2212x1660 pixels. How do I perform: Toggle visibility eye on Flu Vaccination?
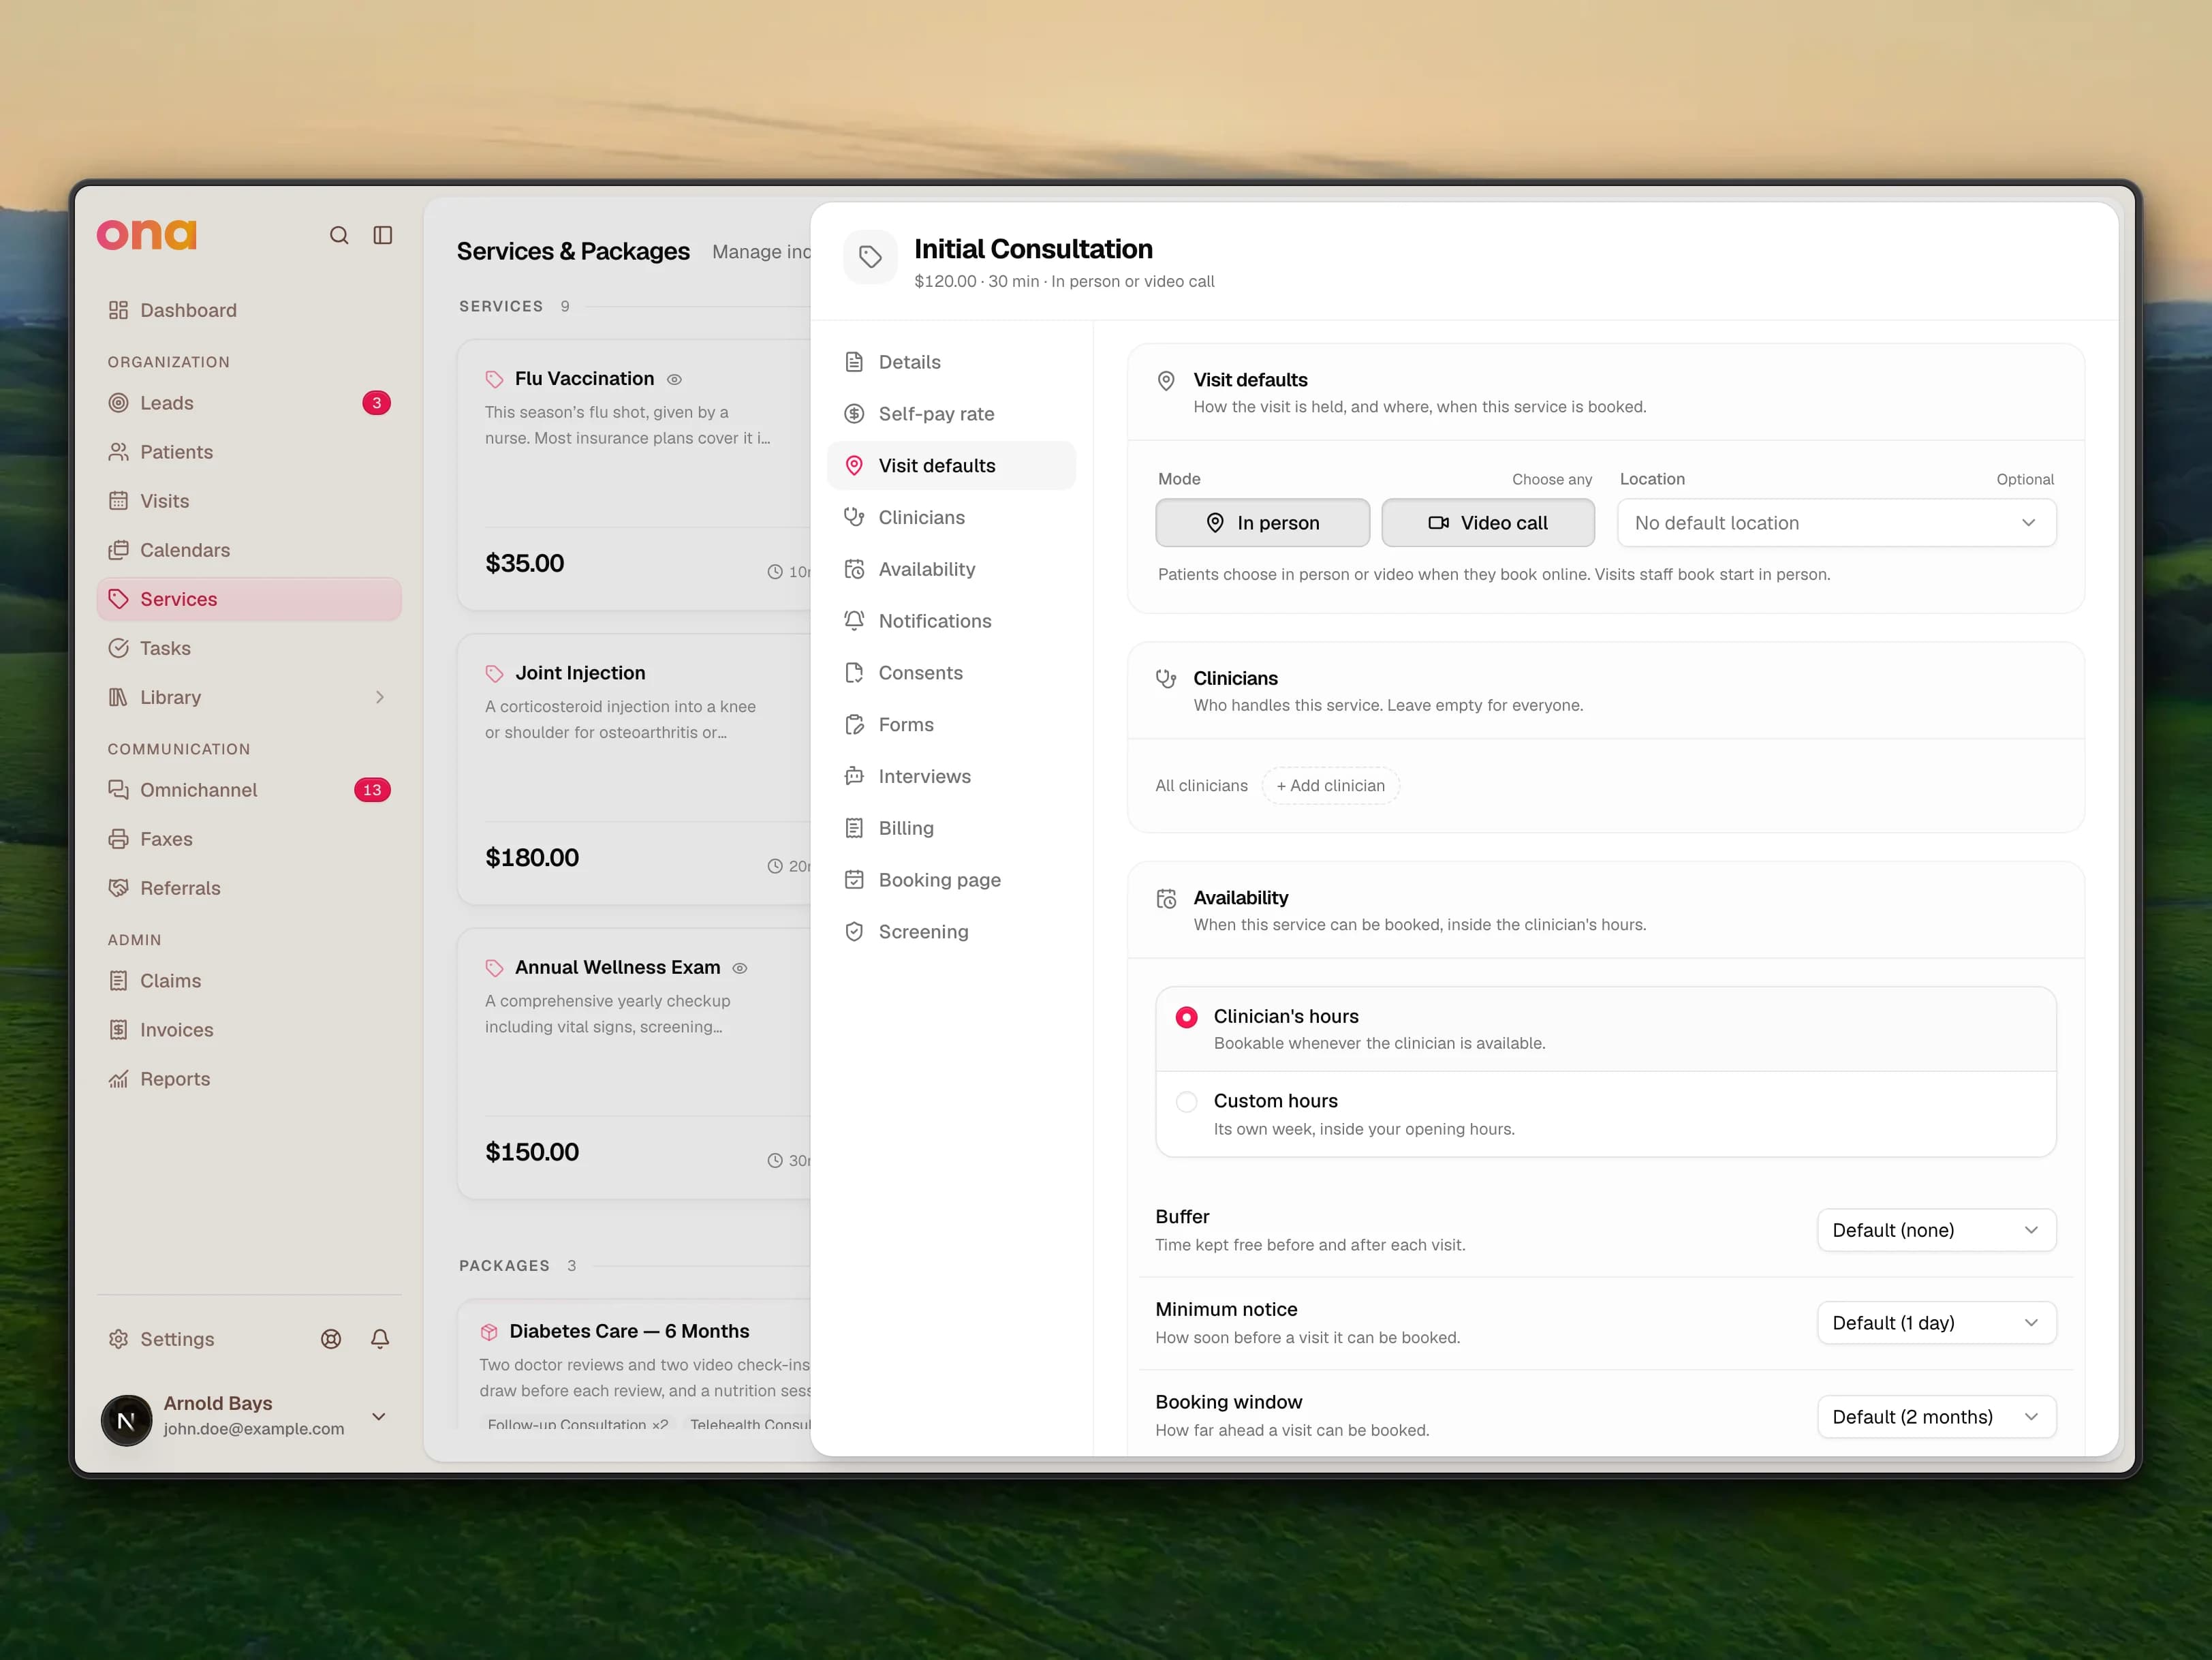675,380
